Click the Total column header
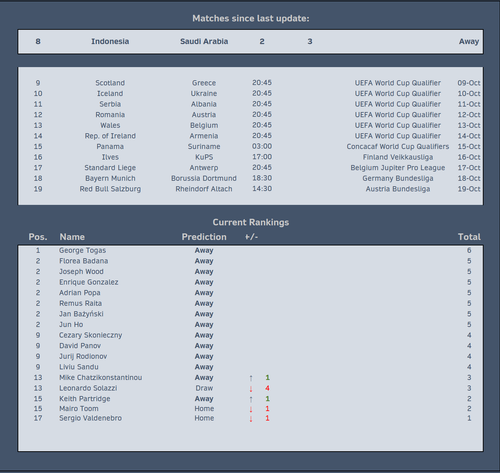The width and height of the screenshot is (500, 473). point(469,237)
